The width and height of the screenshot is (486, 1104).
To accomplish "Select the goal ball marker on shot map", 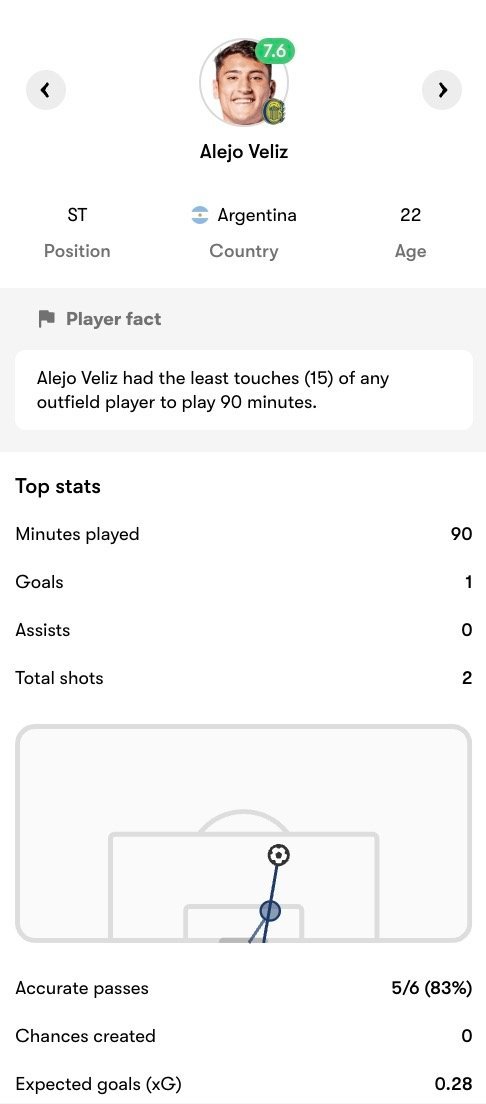I will (279, 855).
